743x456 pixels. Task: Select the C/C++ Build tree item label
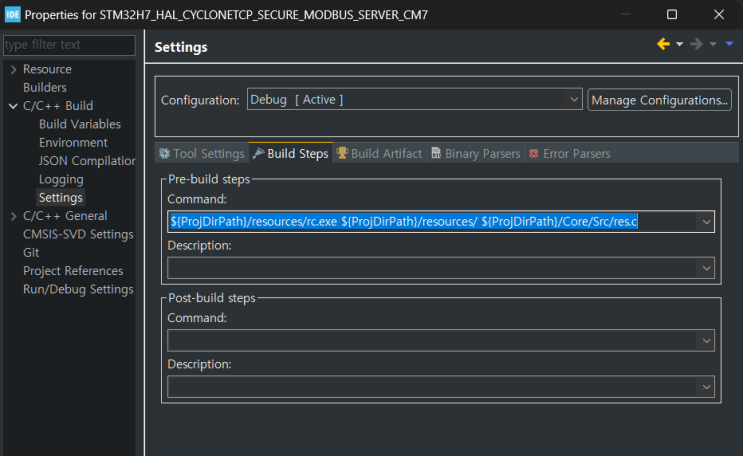tap(58, 106)
